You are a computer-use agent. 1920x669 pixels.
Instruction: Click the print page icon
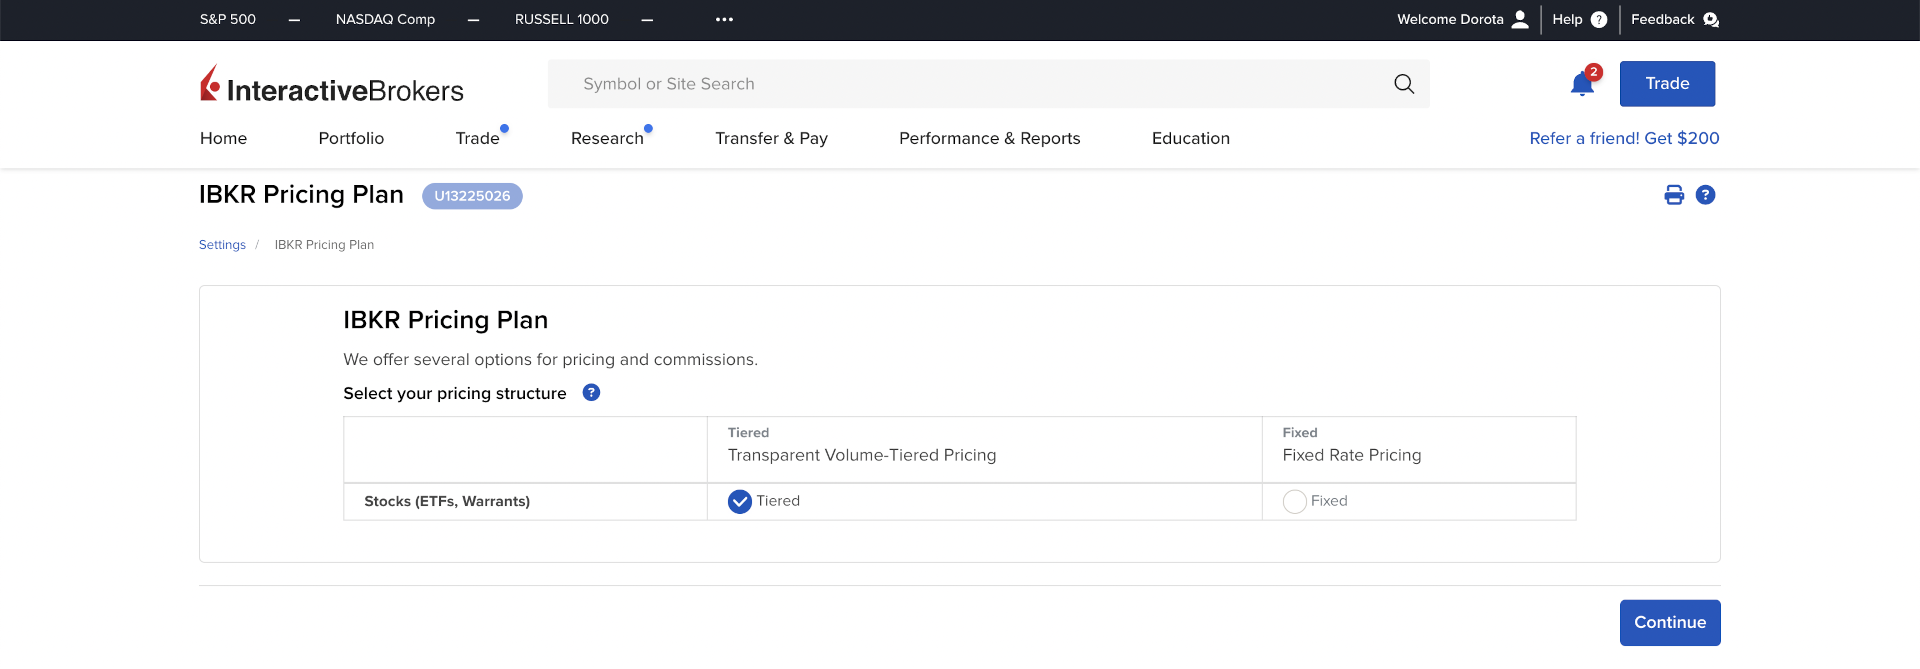[1674, 195]
